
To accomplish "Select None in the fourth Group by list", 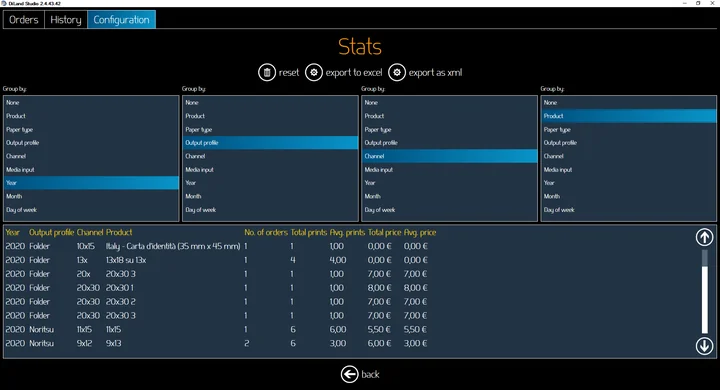I will coord(629,102).
